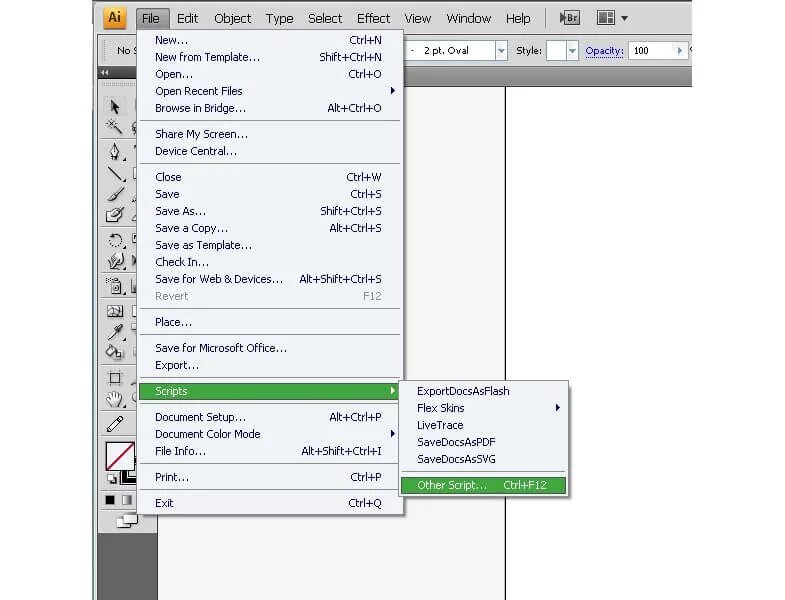Screen dimensions: 785x600
Task: Click the solid Color mode button
Action: tap(110, 500)
